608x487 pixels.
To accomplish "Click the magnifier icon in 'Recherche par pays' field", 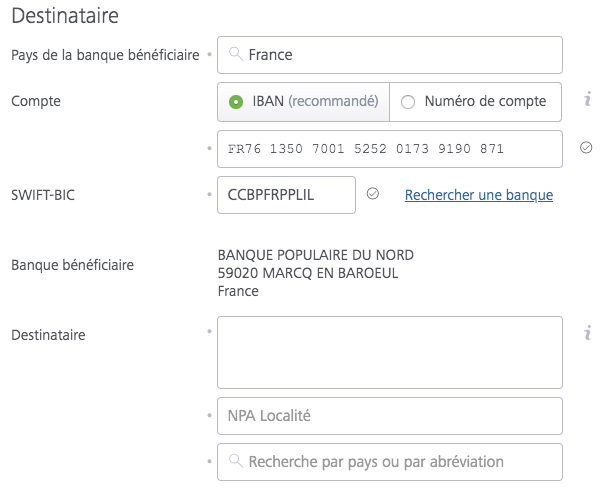I will click(235, 461).
